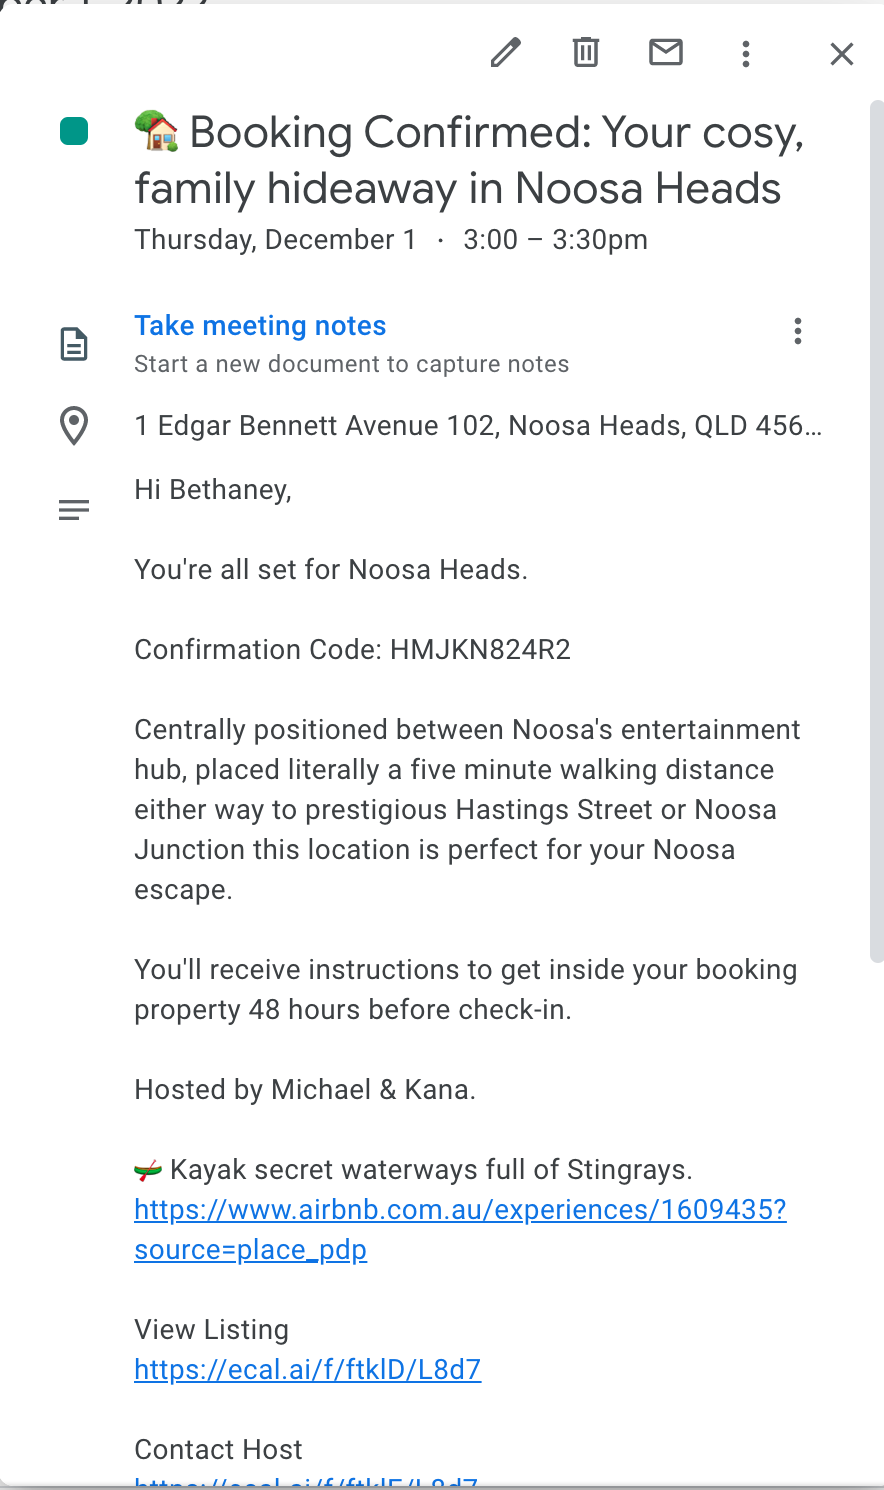Click the kayak emoji icon
884x1490 pixels.
click(x=148, y=1170)
